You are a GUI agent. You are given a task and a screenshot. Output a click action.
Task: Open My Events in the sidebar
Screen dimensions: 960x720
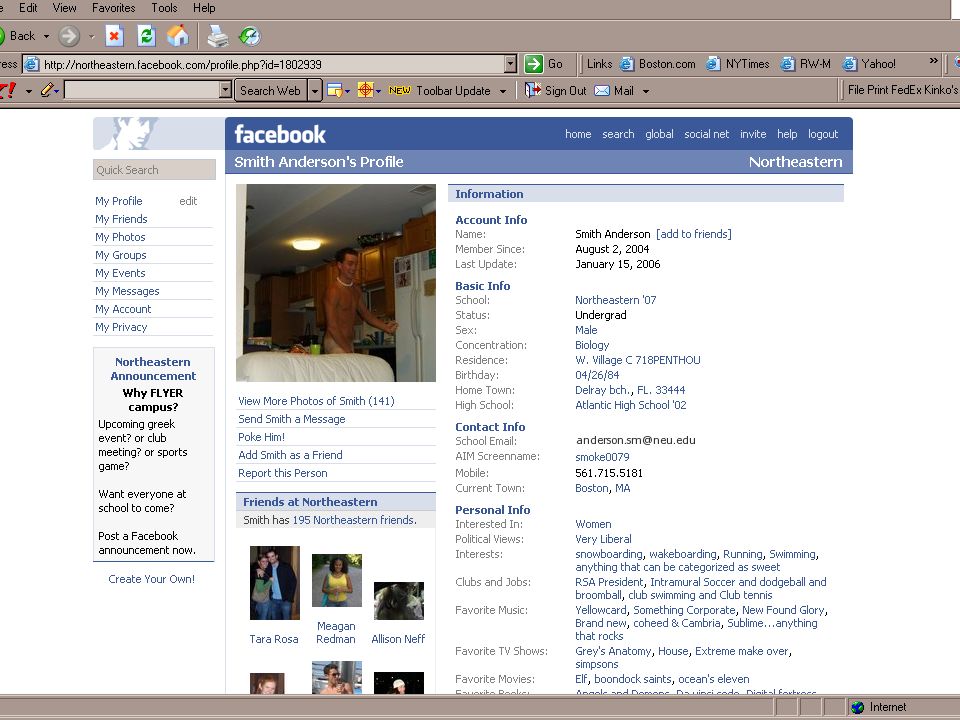(120, 273)
